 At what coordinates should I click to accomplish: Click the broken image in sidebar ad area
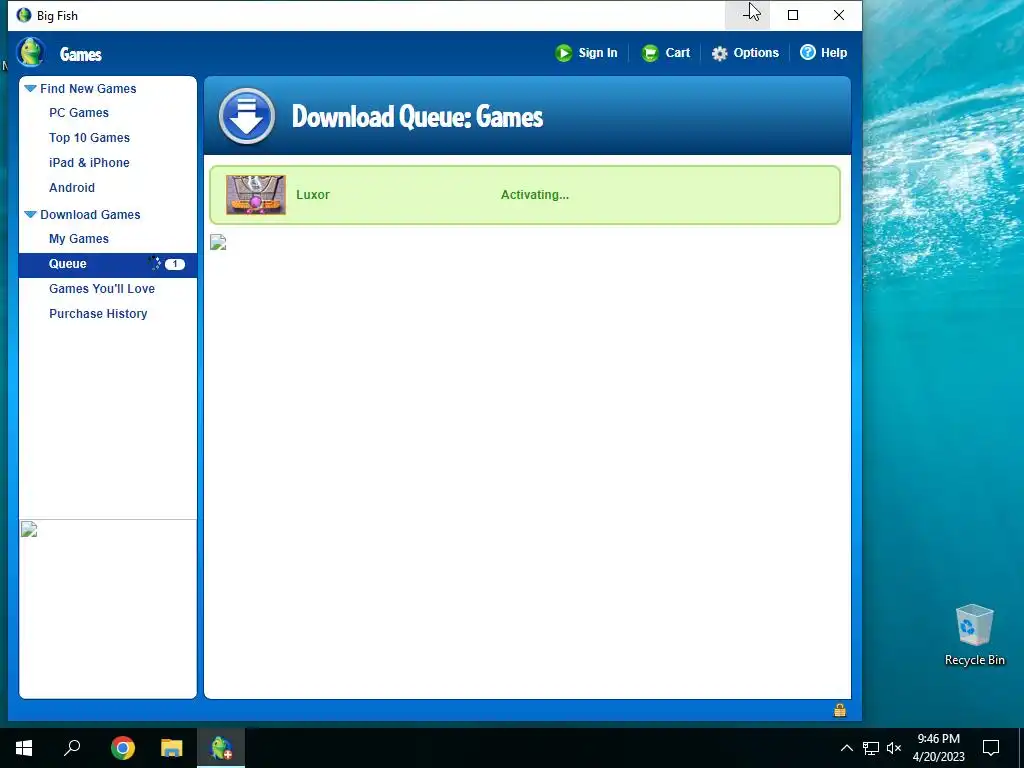coord(29,529)
